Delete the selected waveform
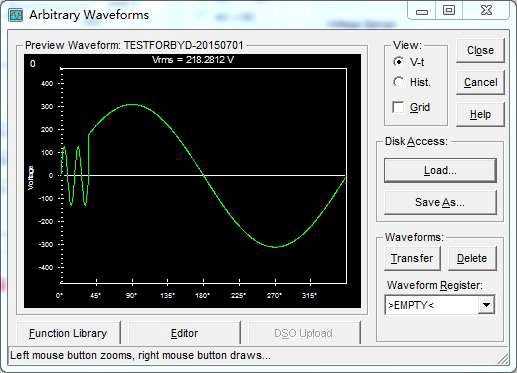This screenshot has width=517, height=373. 472,258
